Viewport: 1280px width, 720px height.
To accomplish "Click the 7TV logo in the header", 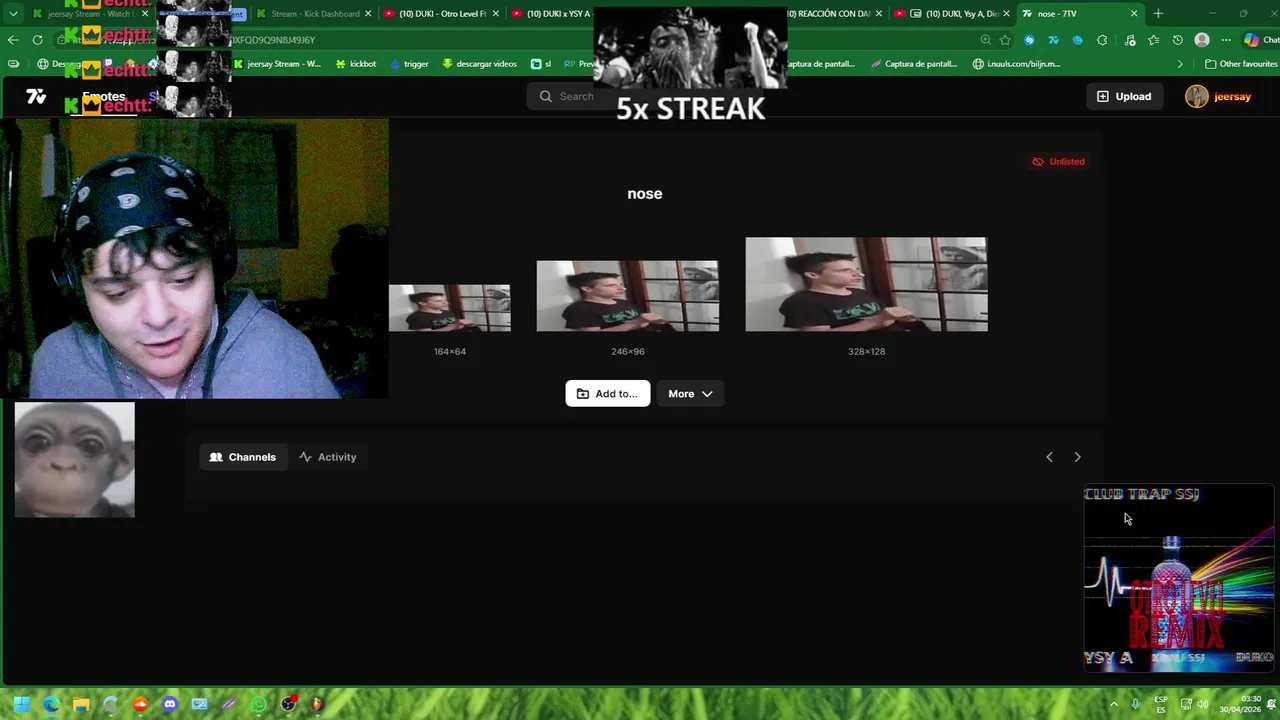I will [x=36, y=96].
